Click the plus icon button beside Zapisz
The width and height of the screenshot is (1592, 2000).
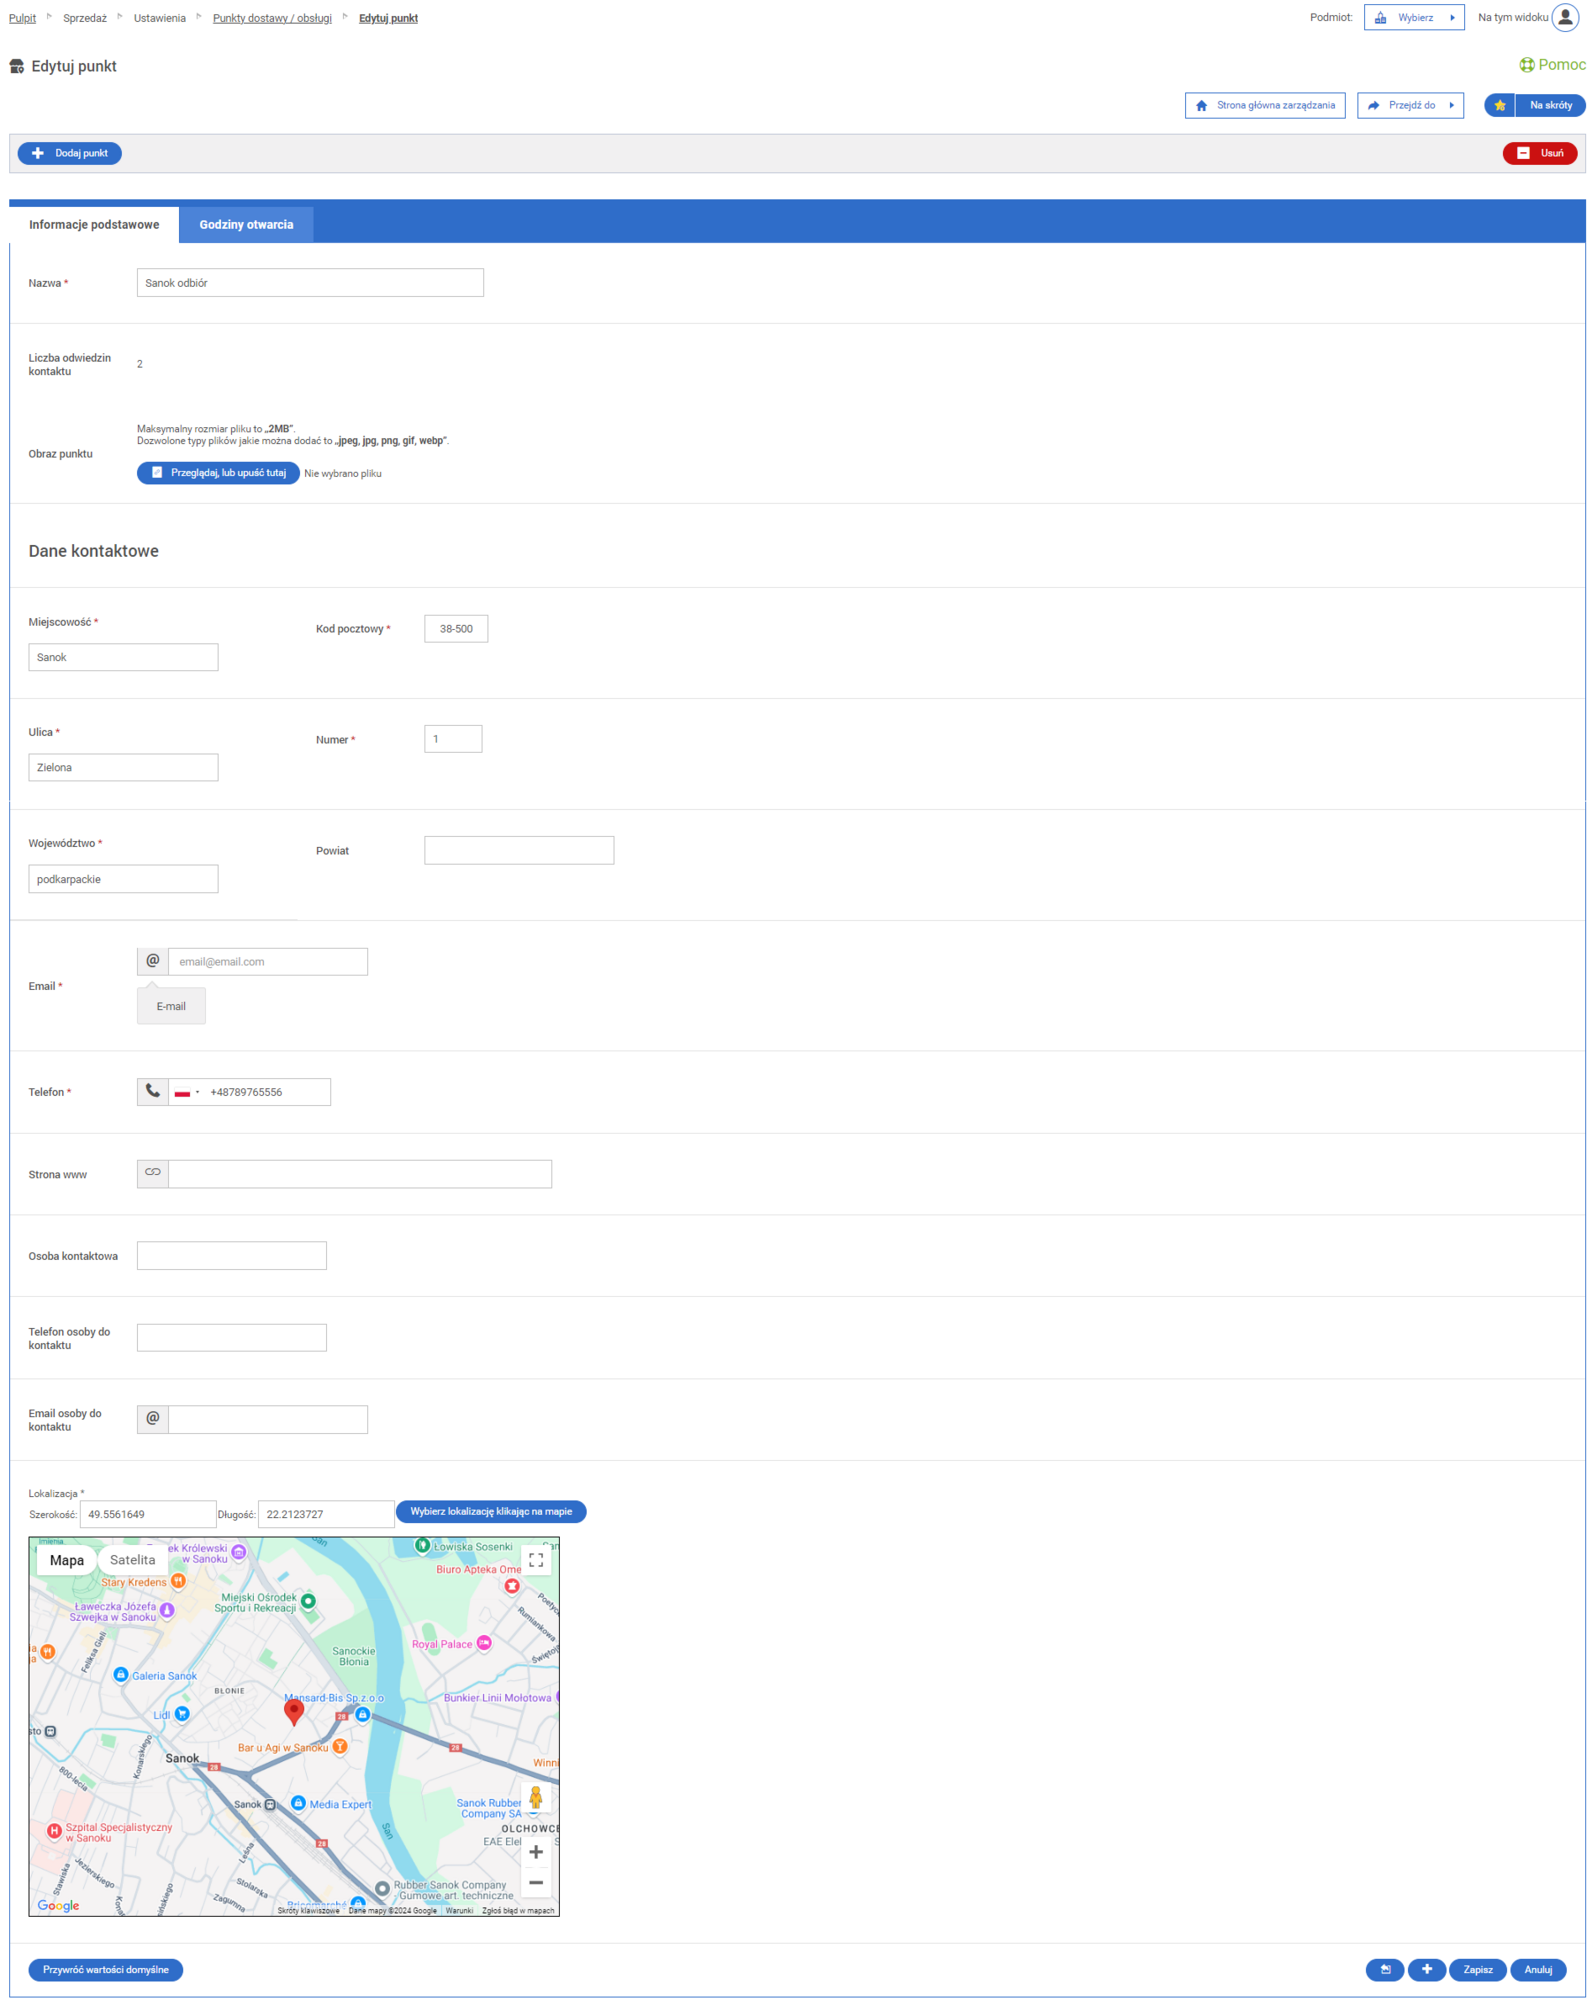1426,1970
